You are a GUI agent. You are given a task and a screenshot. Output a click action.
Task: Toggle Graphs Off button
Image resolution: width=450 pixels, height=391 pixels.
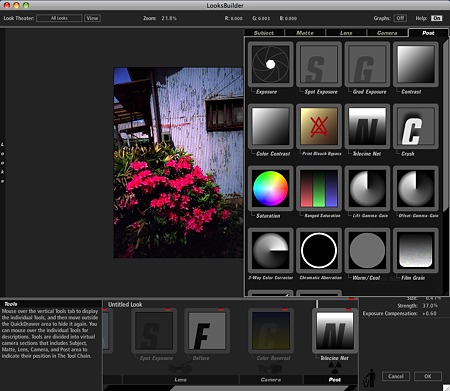click(400, 18)
